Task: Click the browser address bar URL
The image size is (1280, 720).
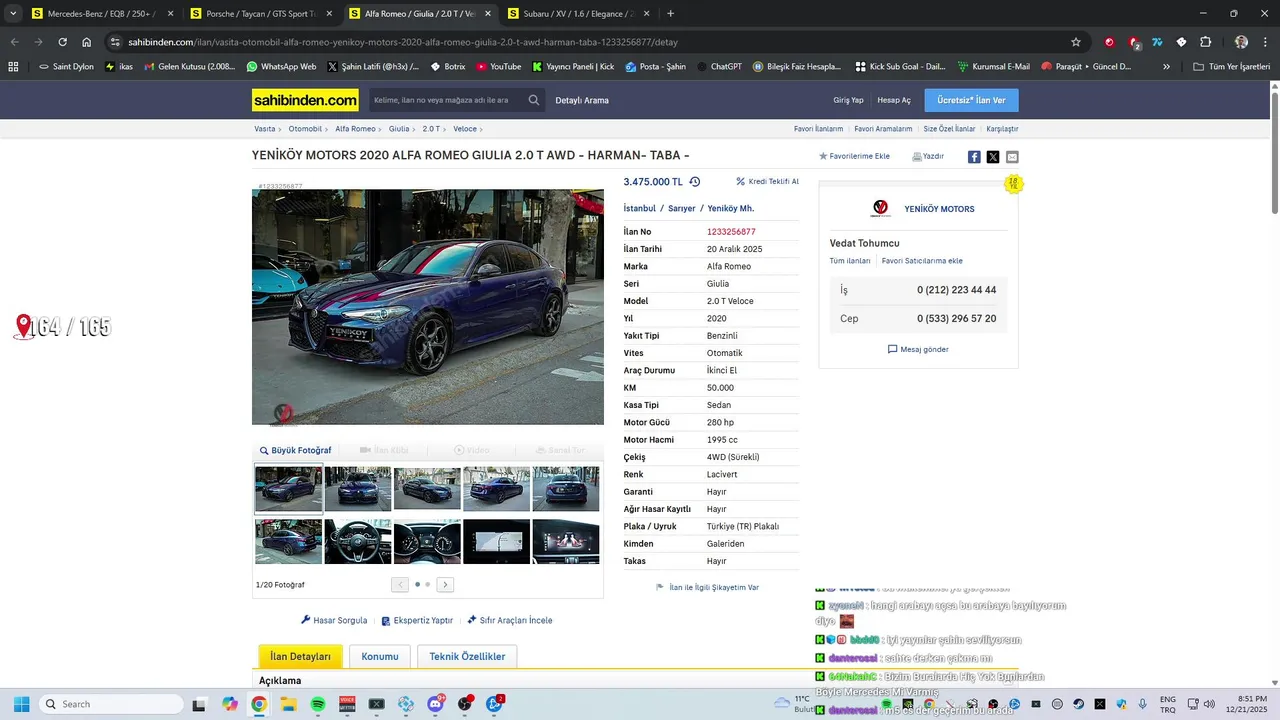Action: pos(403,42)
